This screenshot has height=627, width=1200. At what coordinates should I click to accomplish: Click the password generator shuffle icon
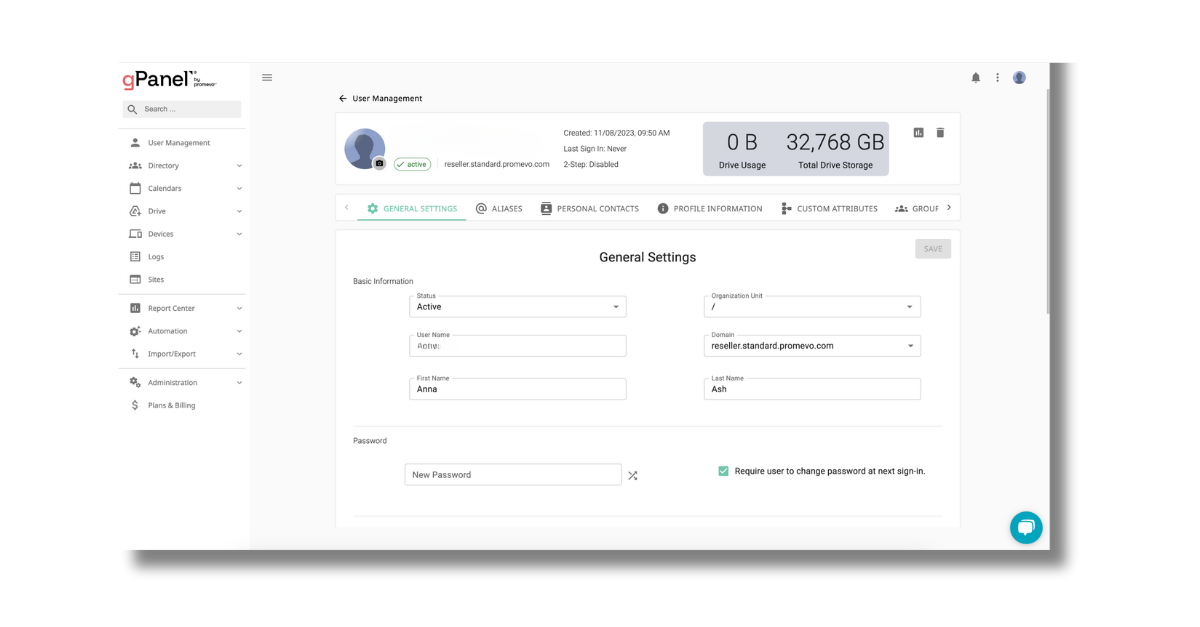pyautogui.click(x=633, y=475)
